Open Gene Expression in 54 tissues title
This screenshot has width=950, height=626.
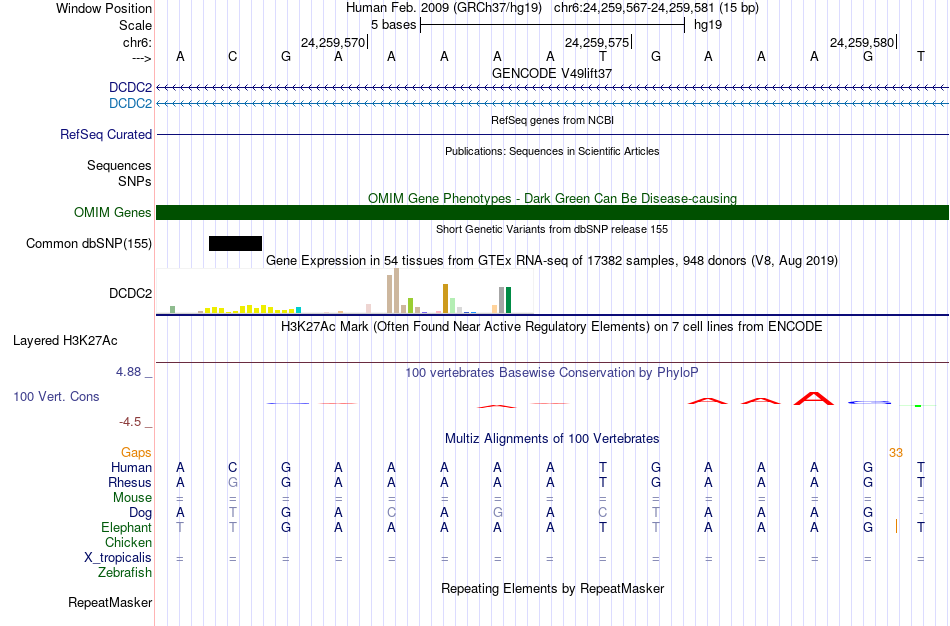552,261
